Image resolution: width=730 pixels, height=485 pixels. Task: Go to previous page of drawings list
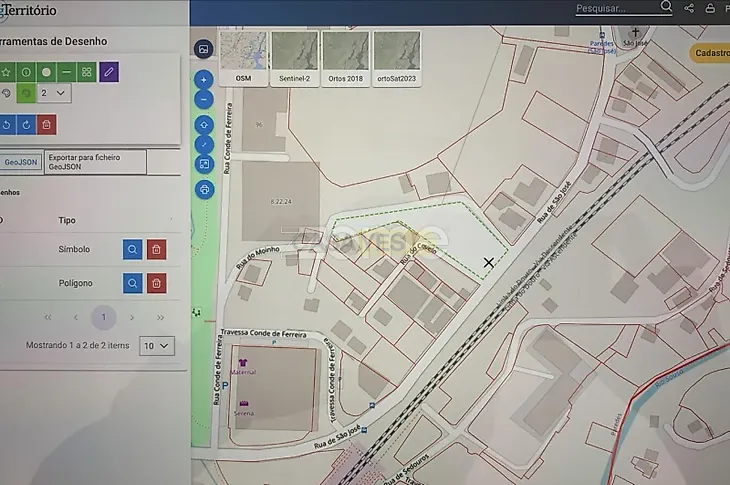(x=76, y=317)
